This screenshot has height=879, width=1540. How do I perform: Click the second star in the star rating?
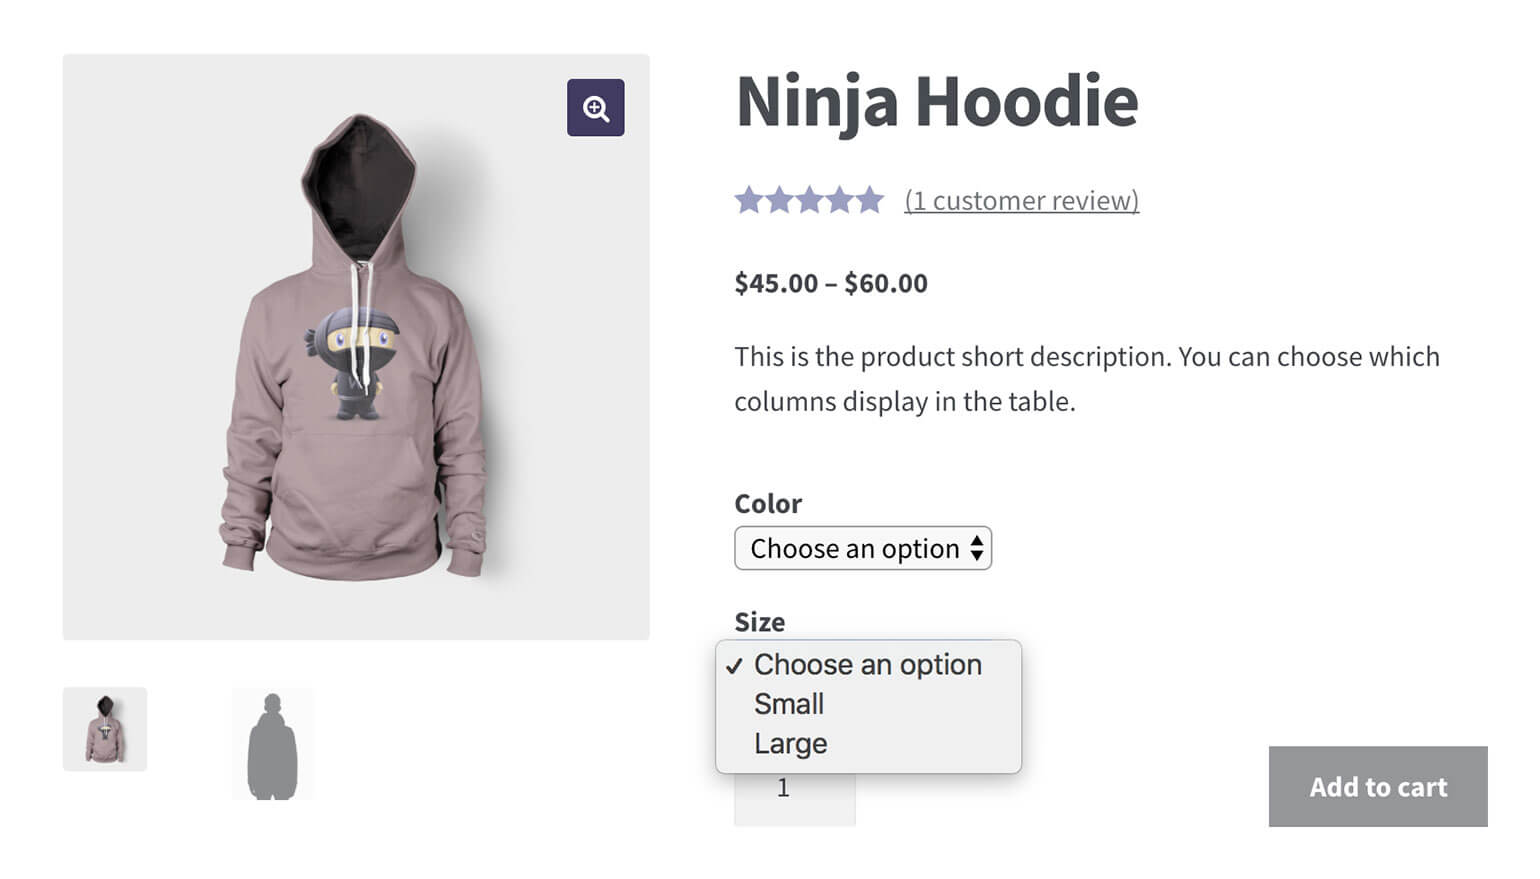pyautogui.click(x=780, y=200)
